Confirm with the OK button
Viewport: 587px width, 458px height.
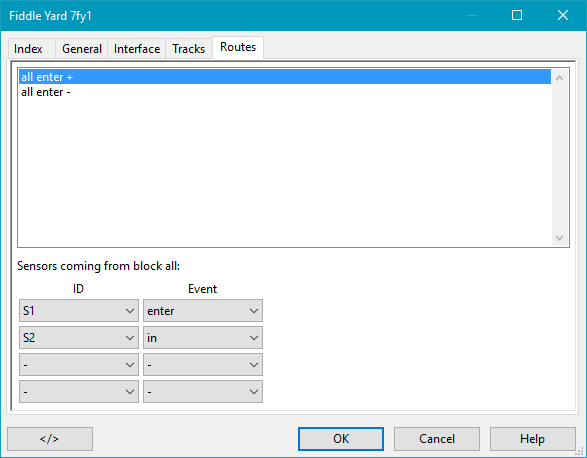pos(341,439)
